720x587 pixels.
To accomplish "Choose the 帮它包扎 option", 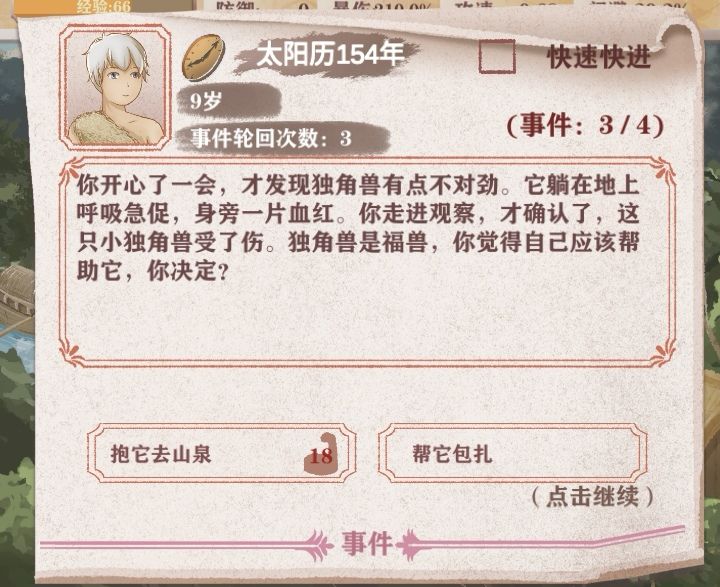I will 512,453.
